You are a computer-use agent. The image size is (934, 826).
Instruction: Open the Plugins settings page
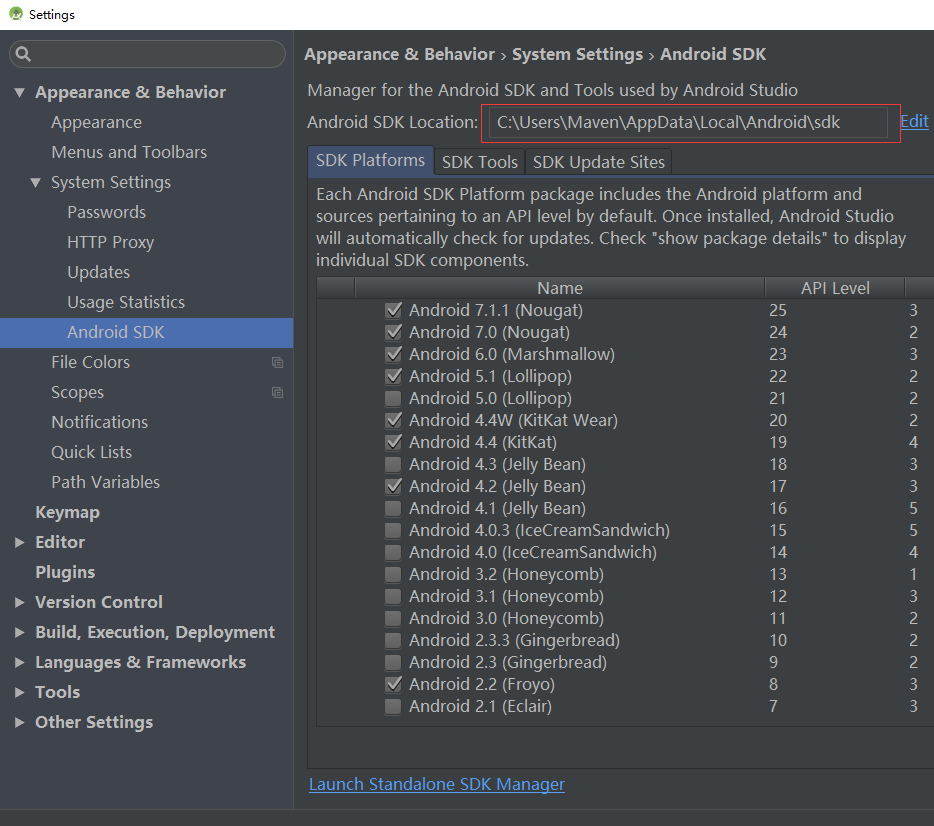[65, 572]
